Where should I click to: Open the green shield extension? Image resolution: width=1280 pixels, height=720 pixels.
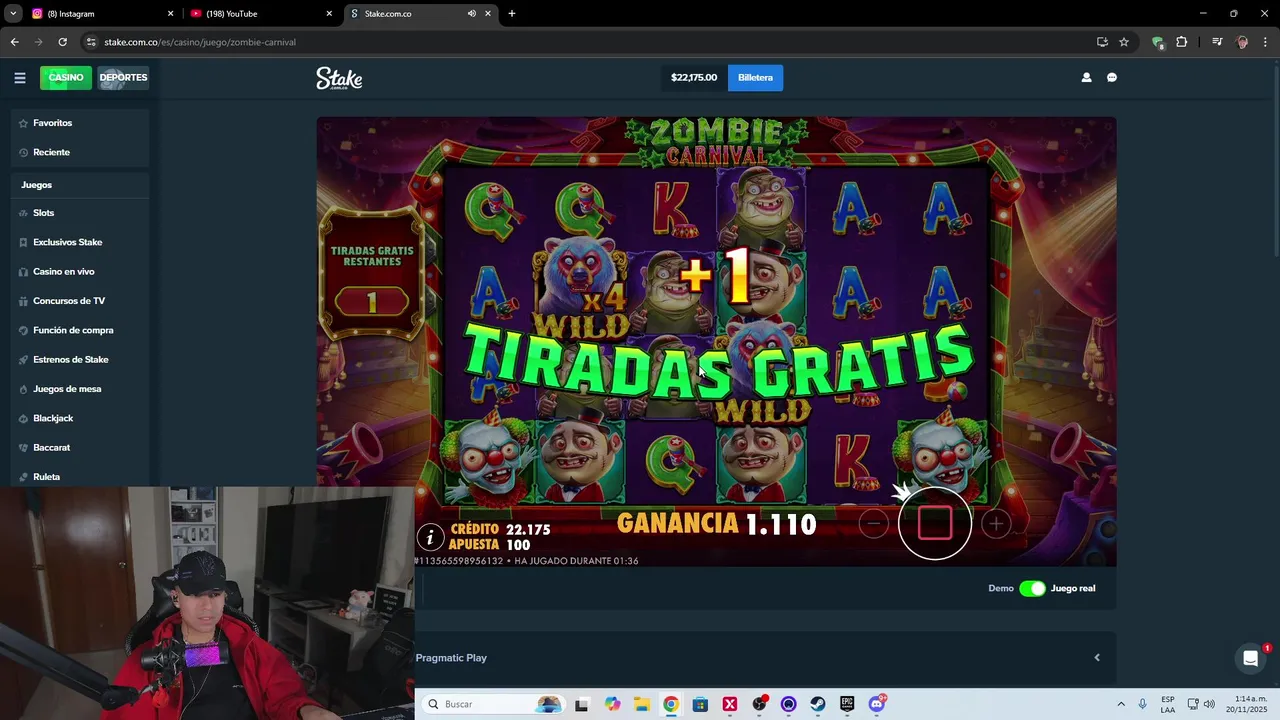pos(1158,42)
